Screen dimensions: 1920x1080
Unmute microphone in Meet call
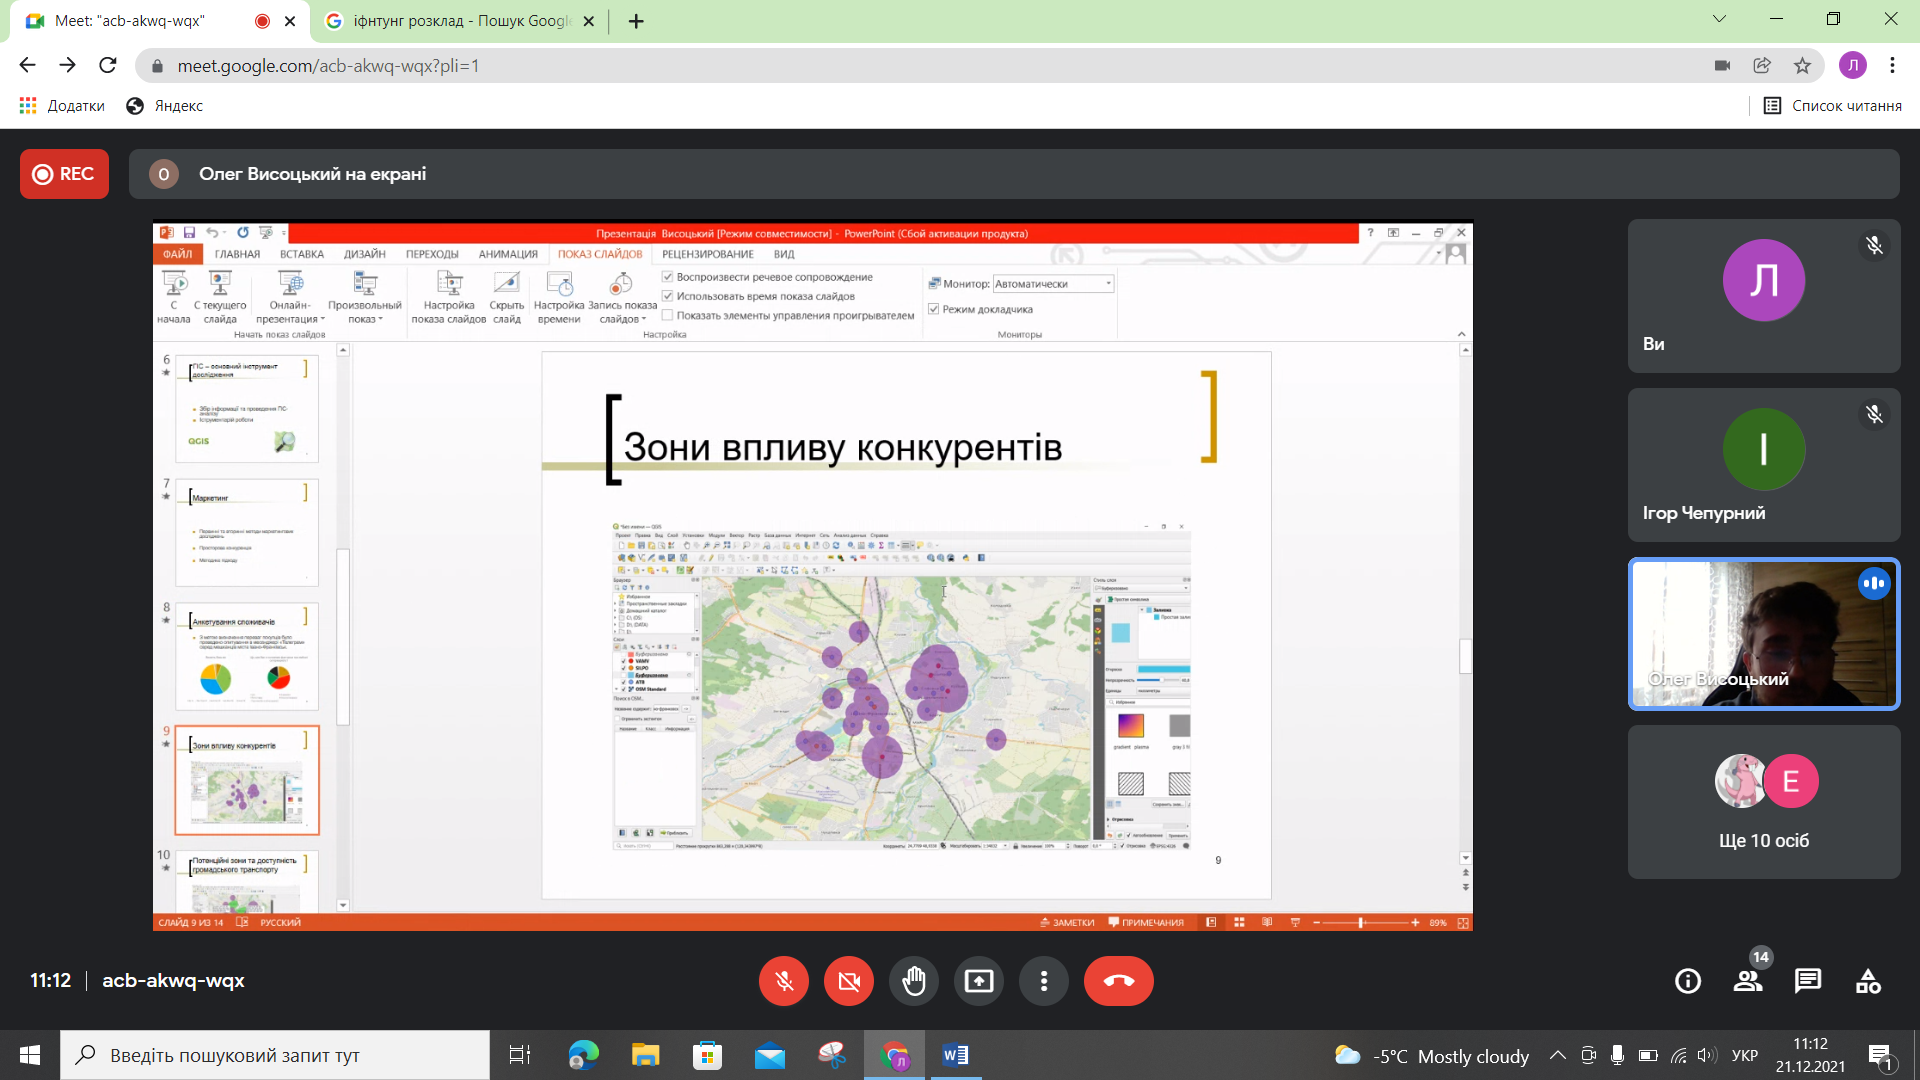pyautogui.click(x=784, y=981)
